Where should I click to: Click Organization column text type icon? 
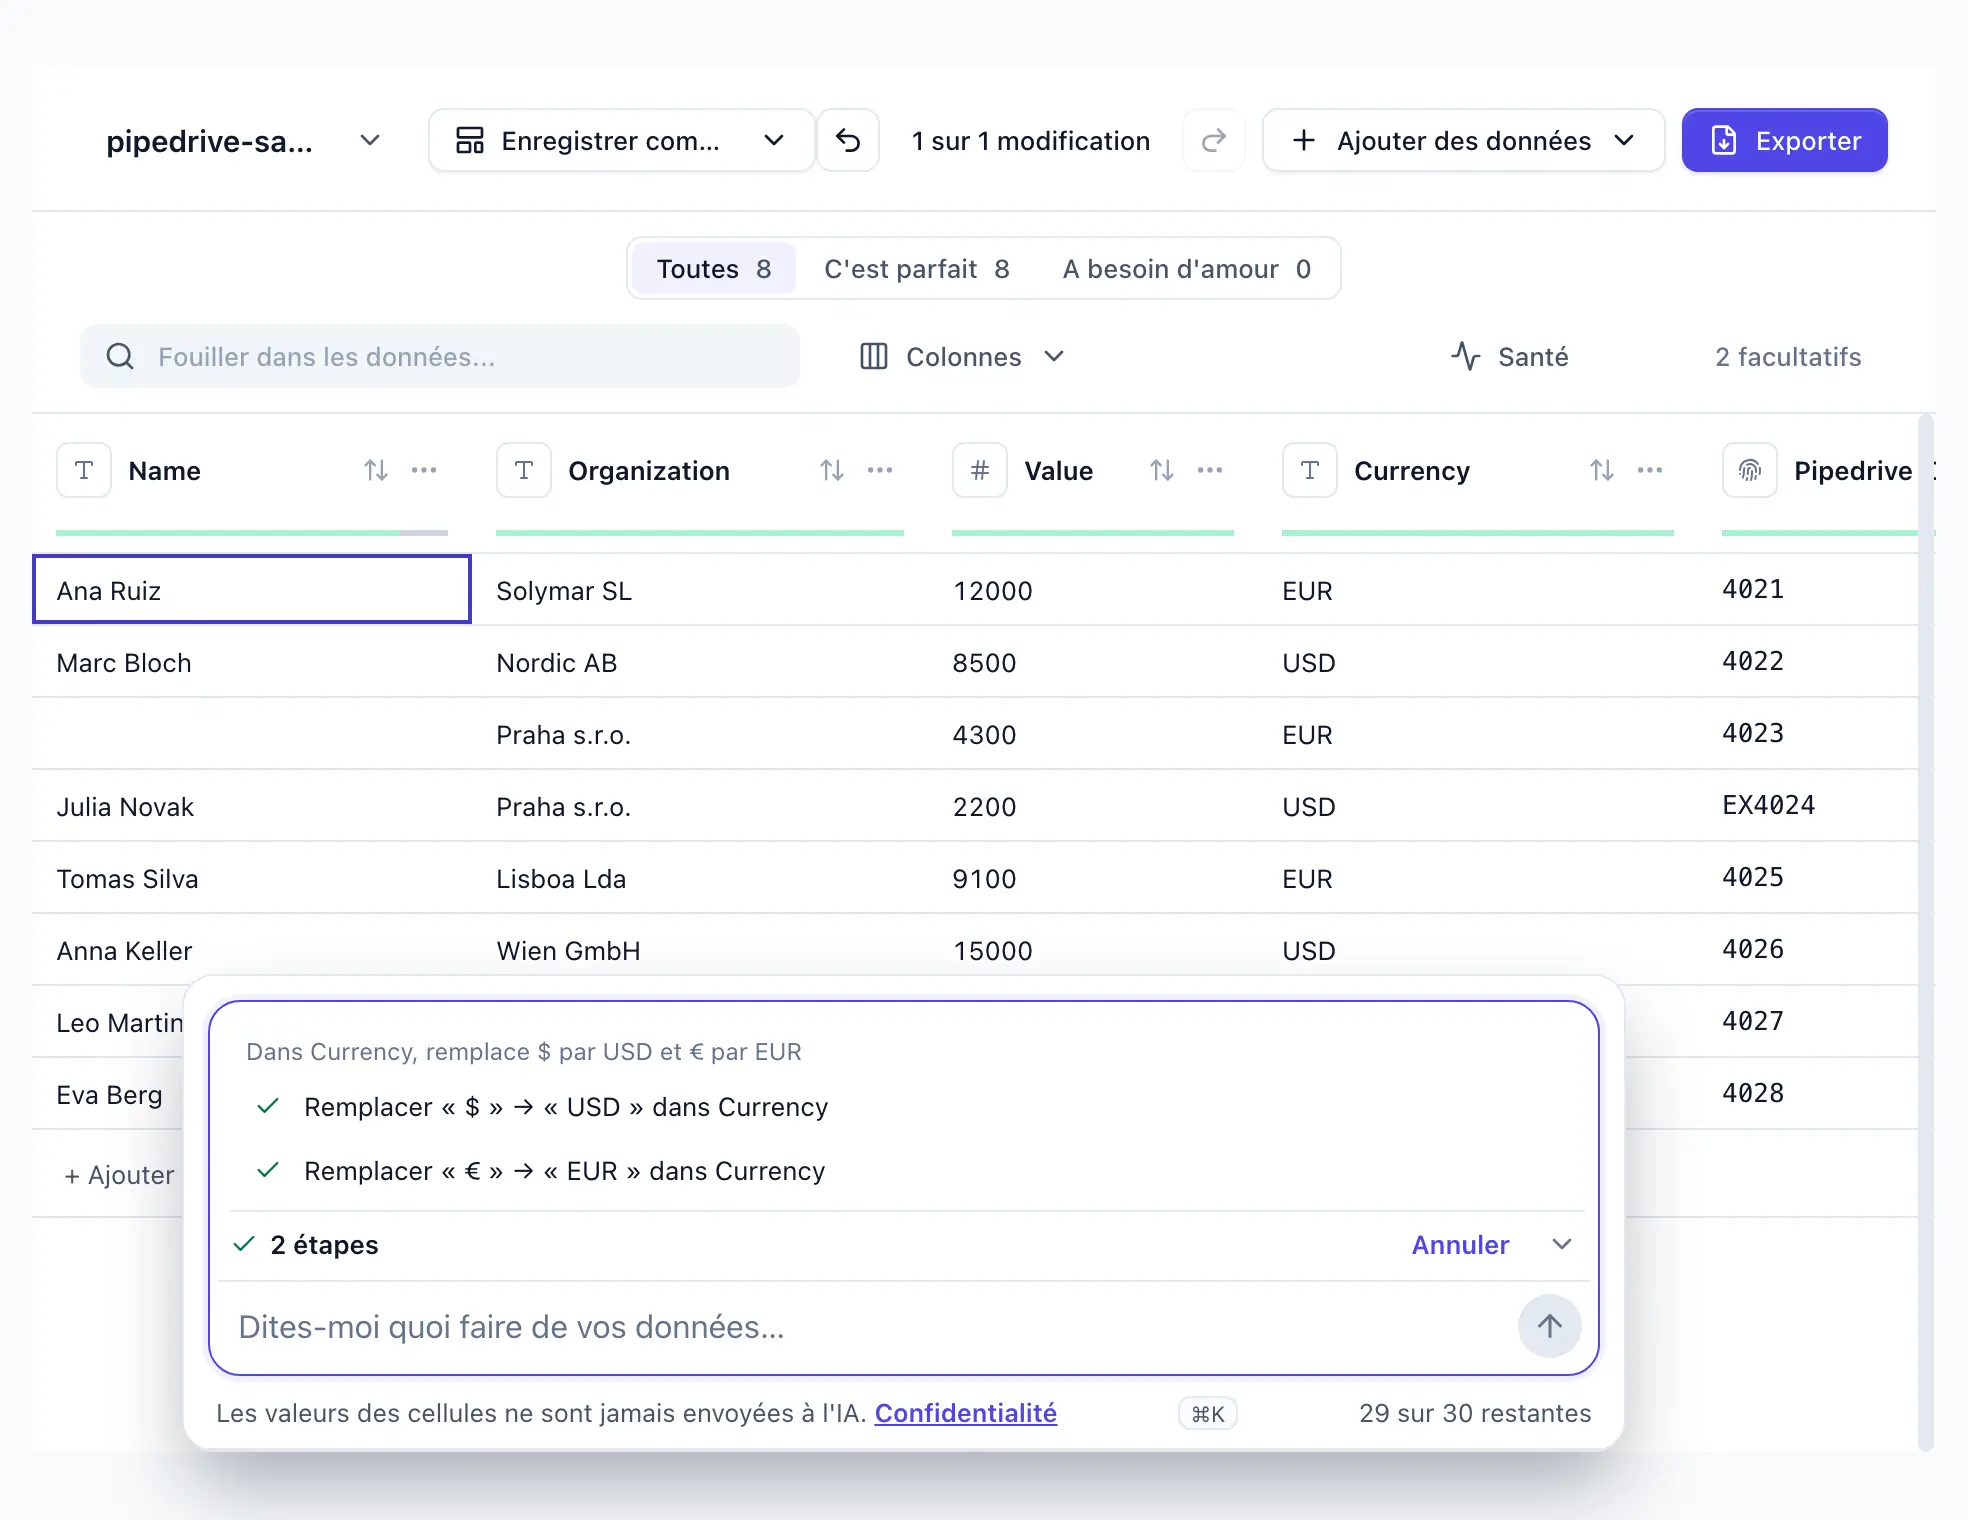[524, 470]
